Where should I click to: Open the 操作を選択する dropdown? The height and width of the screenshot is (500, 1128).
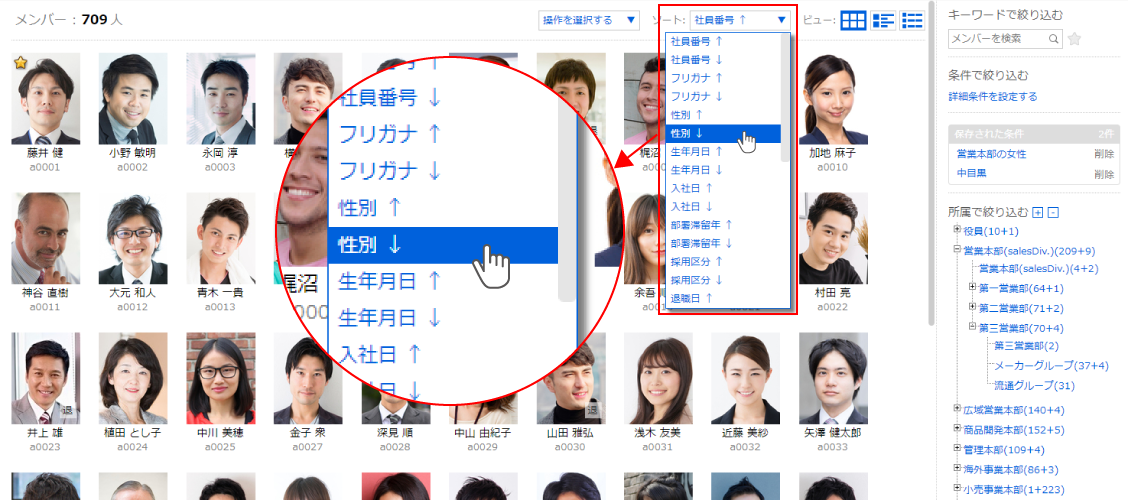tap(588, 20)
